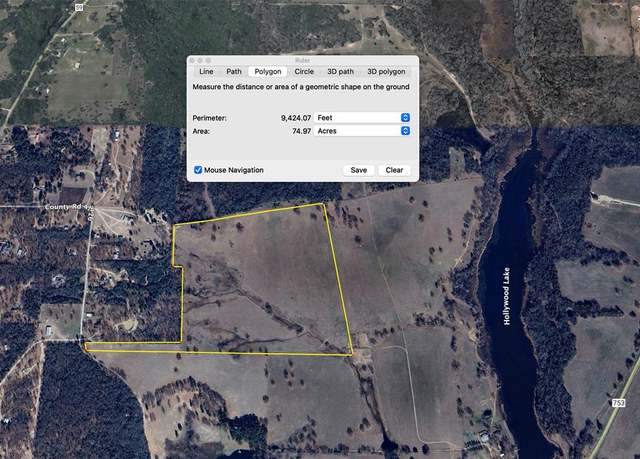Click the highway 759 shield marker
The height and width of the screenshot is (459, 640).
[619, 403]
